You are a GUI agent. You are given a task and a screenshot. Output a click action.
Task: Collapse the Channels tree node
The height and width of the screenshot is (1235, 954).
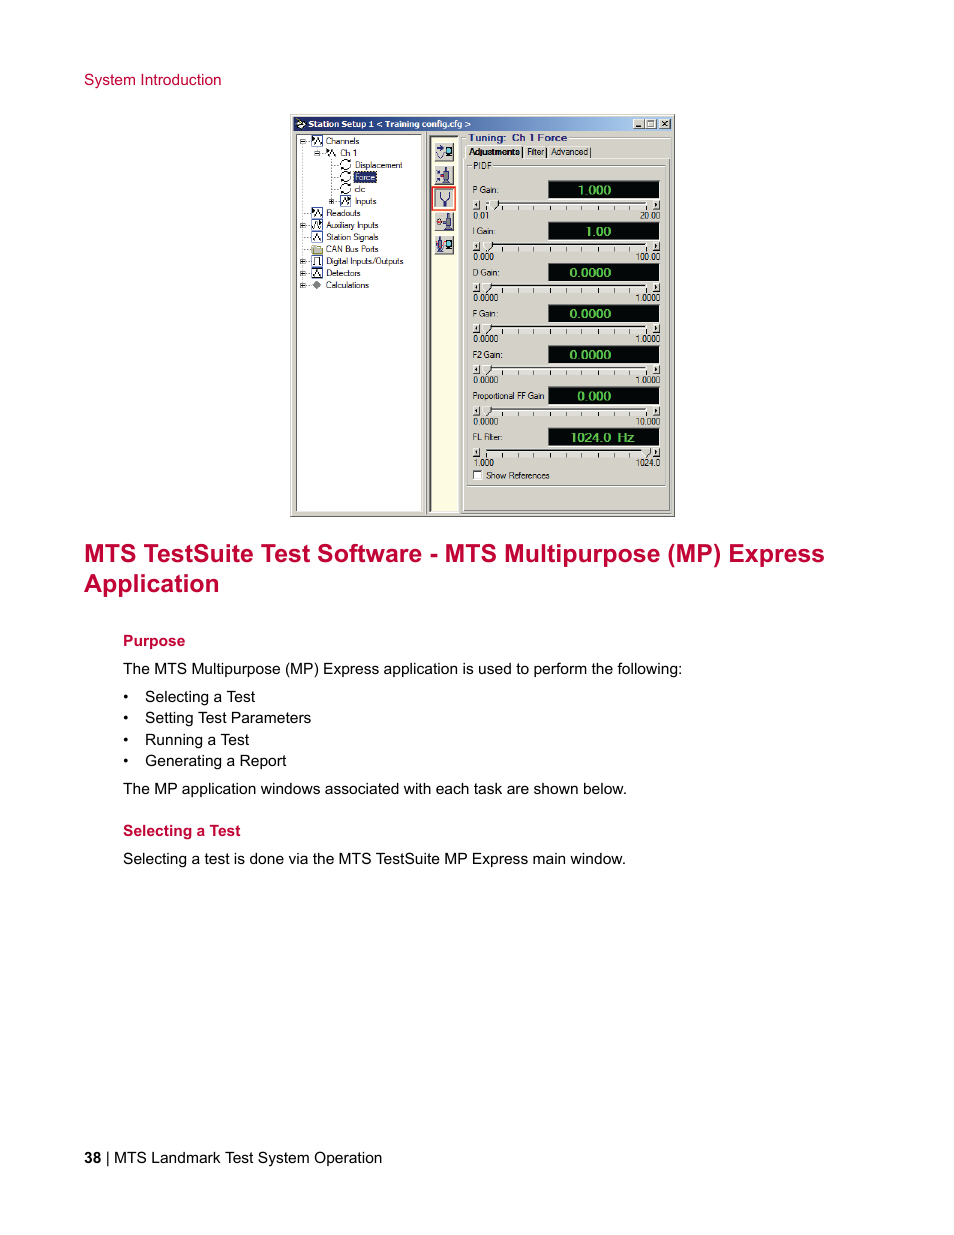pos(303,141)
